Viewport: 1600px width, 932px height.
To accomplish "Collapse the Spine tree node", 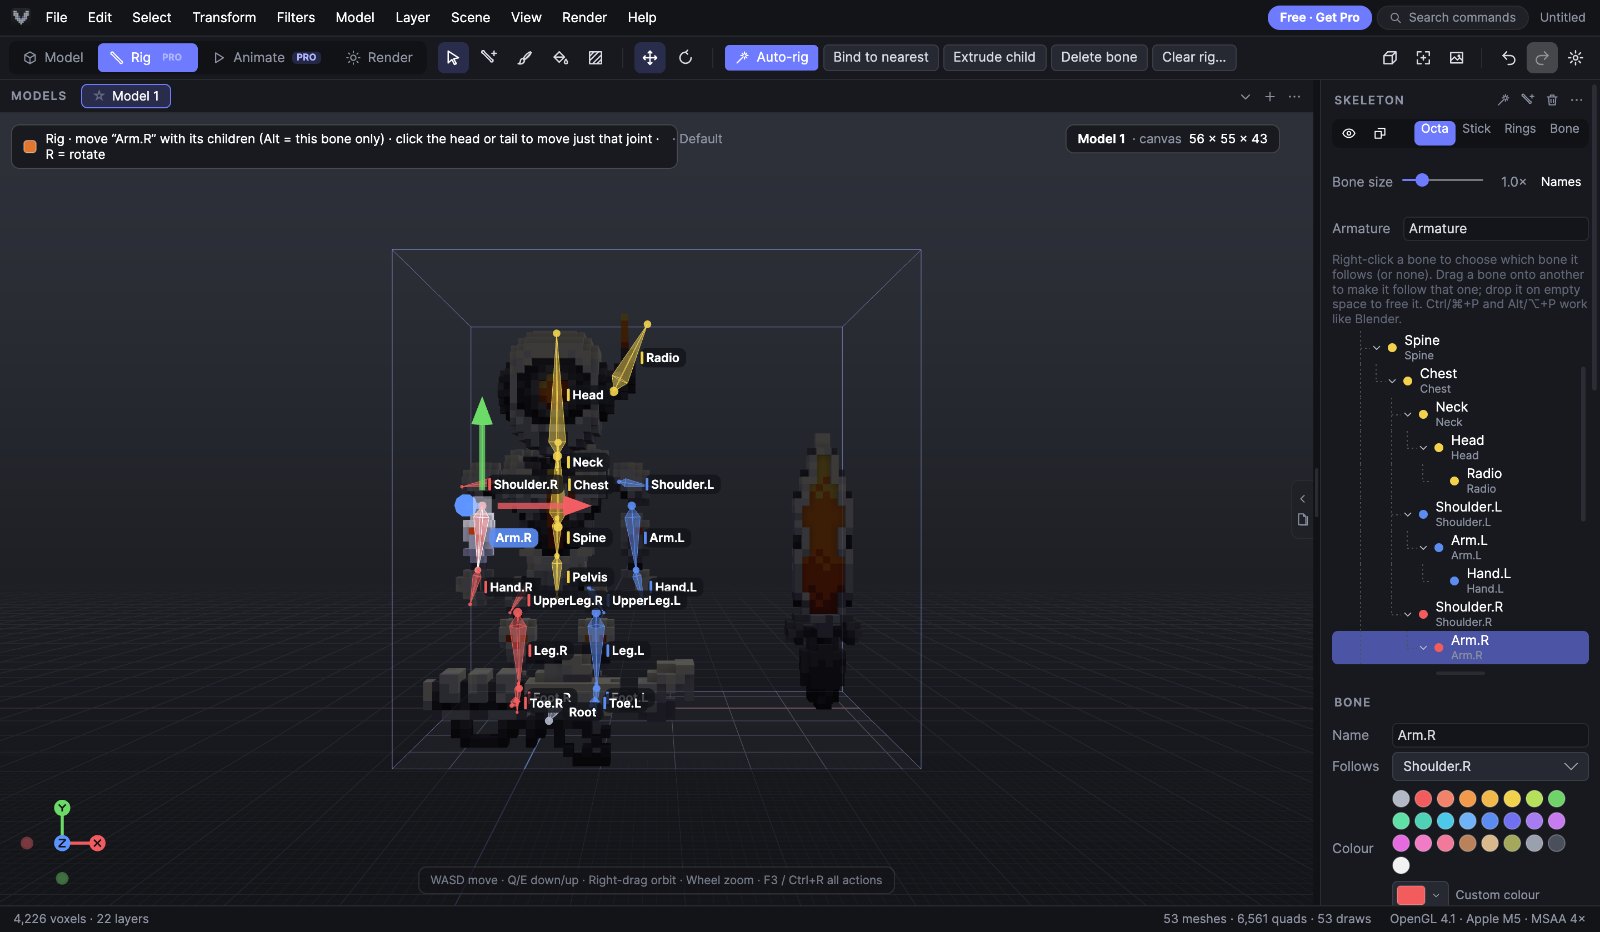I will pyautogui.click(x=1376, y=348).
